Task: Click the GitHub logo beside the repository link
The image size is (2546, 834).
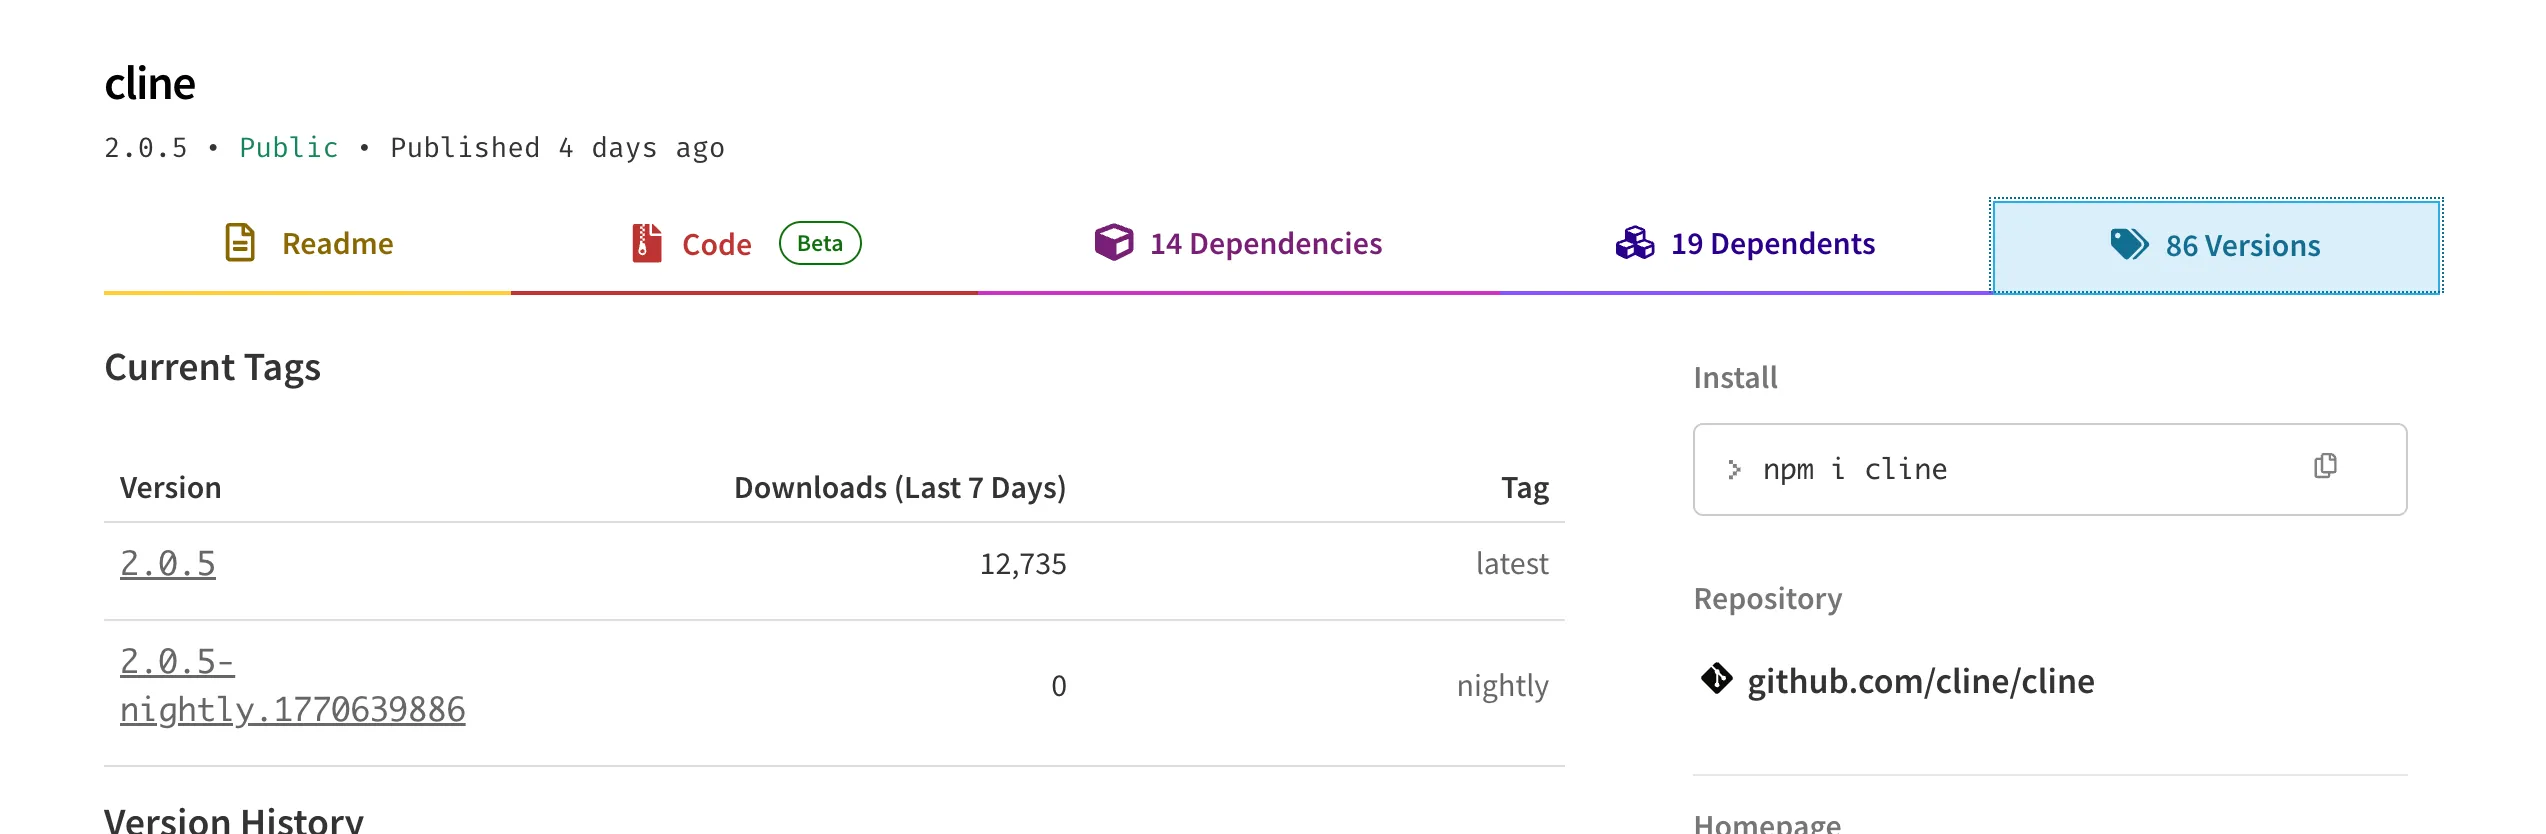Action: (1715, 681)
